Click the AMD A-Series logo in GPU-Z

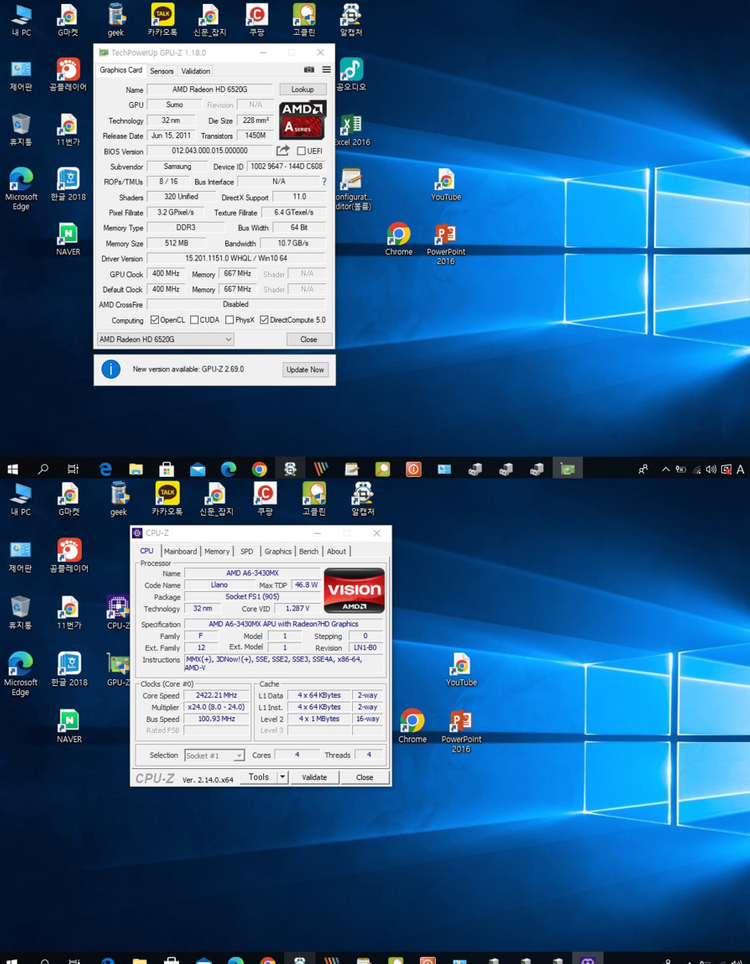pos(302,119)
